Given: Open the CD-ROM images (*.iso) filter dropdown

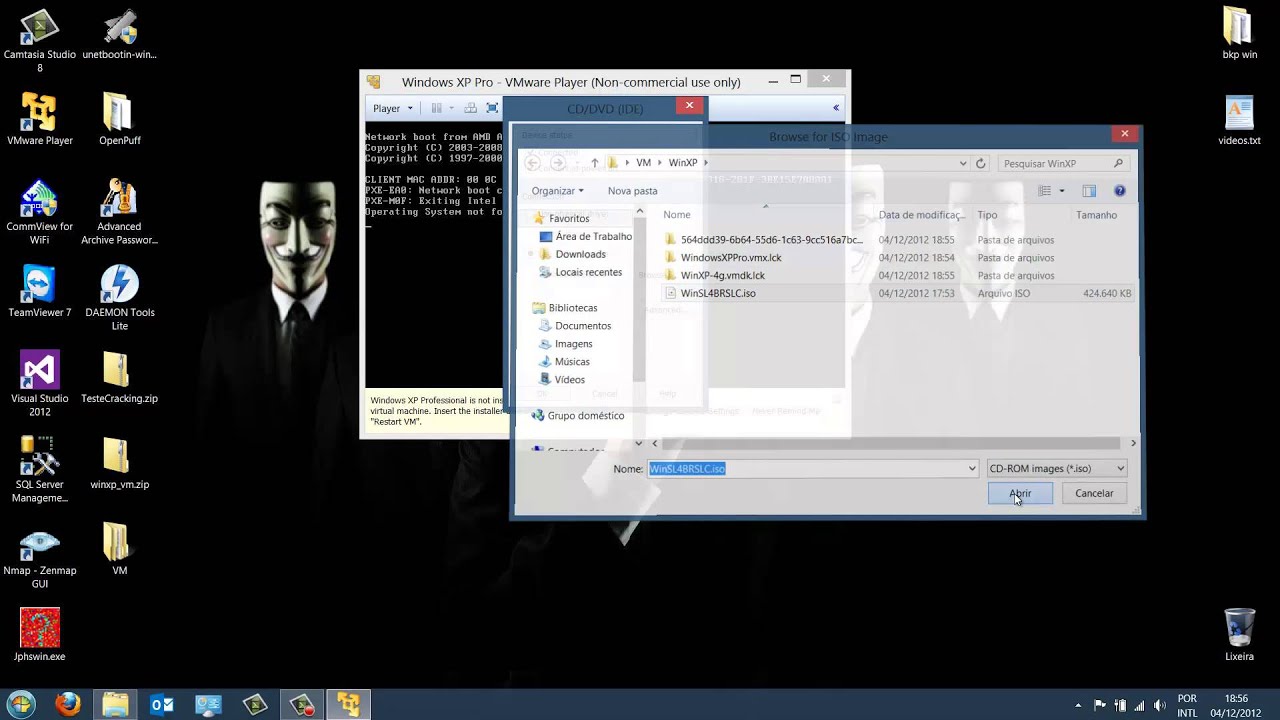Looking at the screenshot, I should click(1057, 468).
